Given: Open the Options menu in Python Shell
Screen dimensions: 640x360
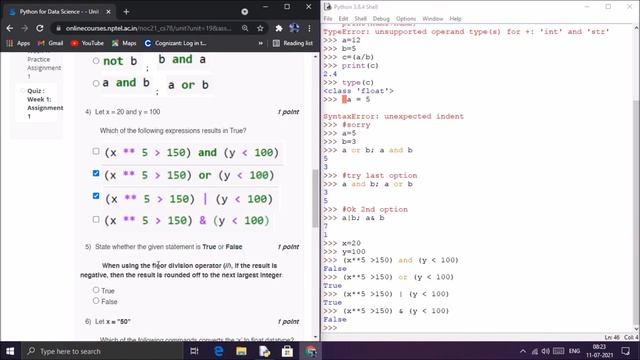Looking at the screenshot, I should (406, 19).
